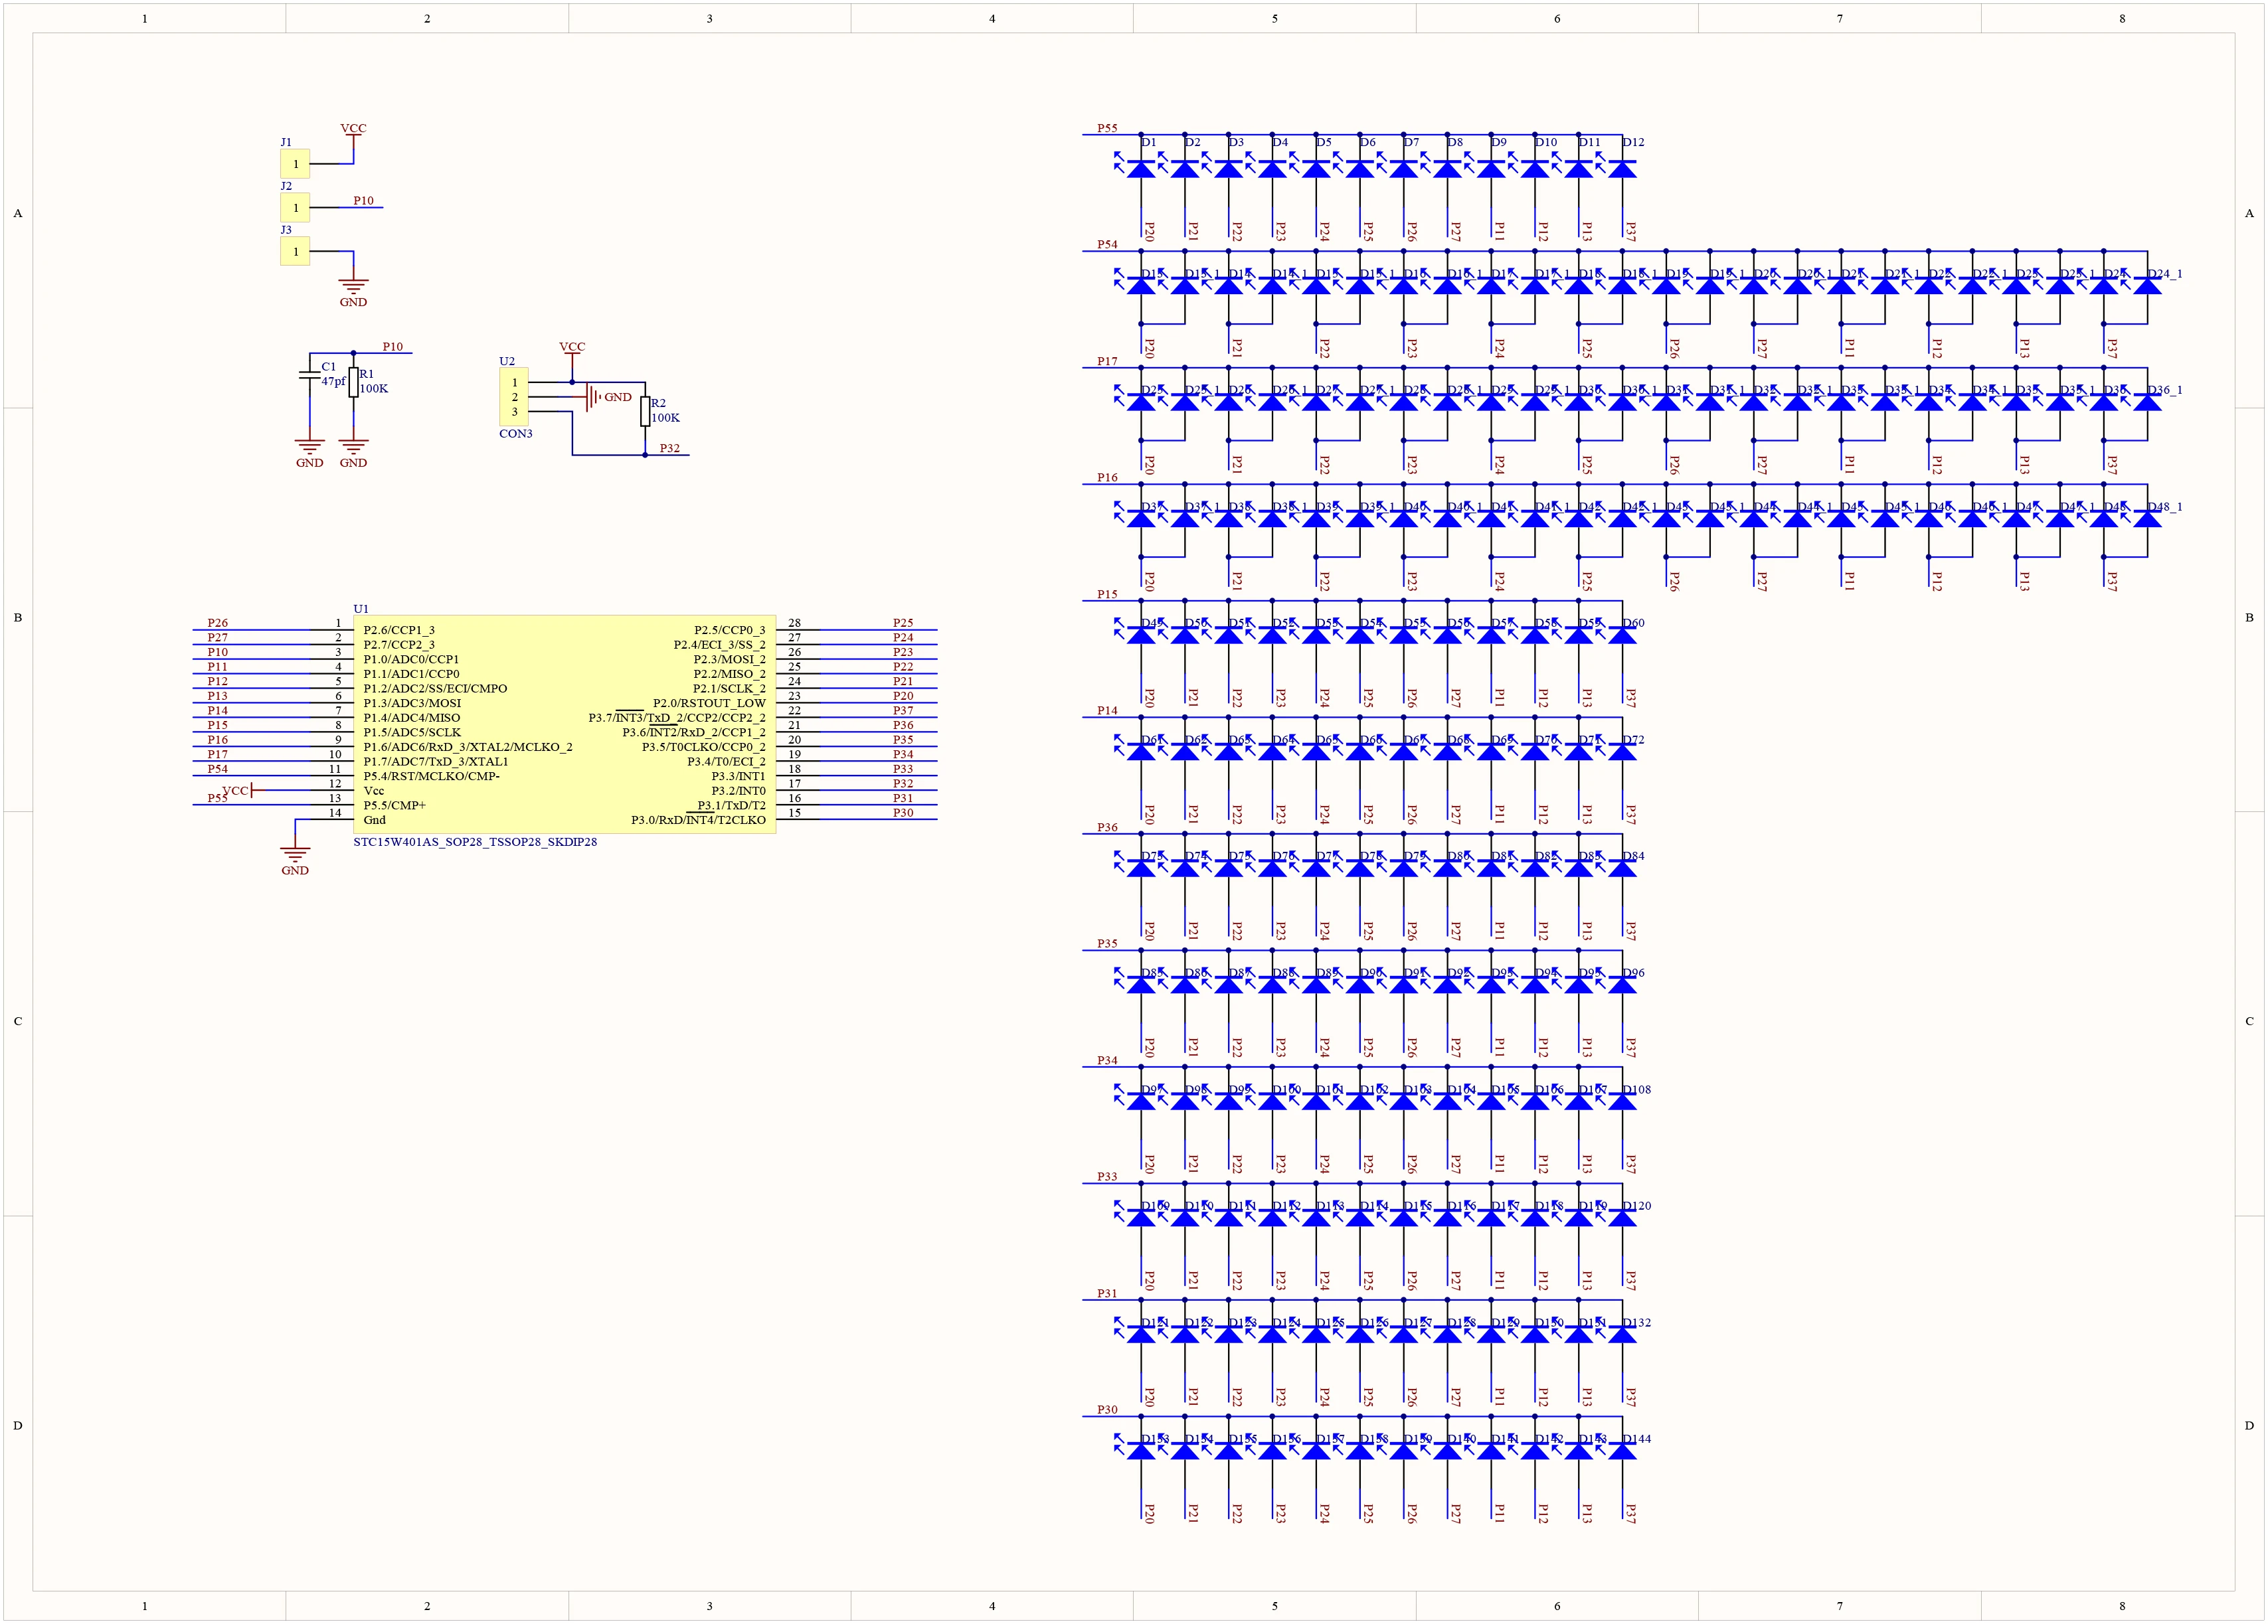This screenshot has height=1624, width=2268.
Task: Select the P30 net label at the bottom LED row
Action: click(x=1107, y=1409)
